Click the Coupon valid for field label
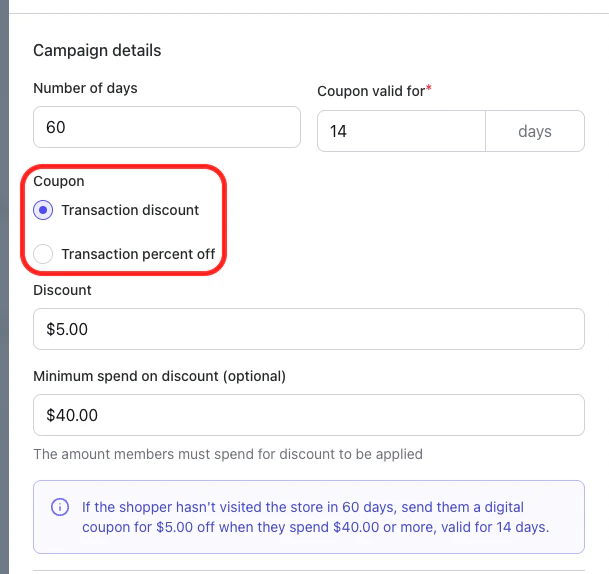The width and height of the screenshot is (609, 574). coord(370,91)
